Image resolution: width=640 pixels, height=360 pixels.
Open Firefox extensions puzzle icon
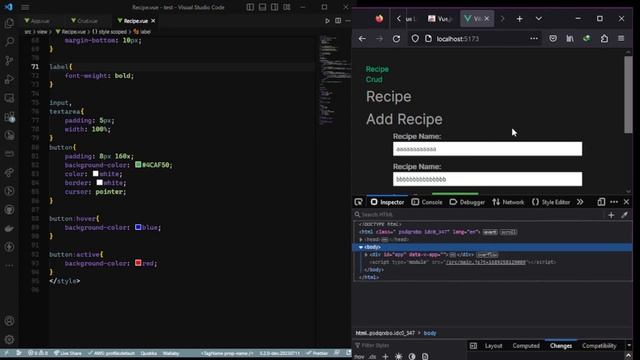click(604, 38)
